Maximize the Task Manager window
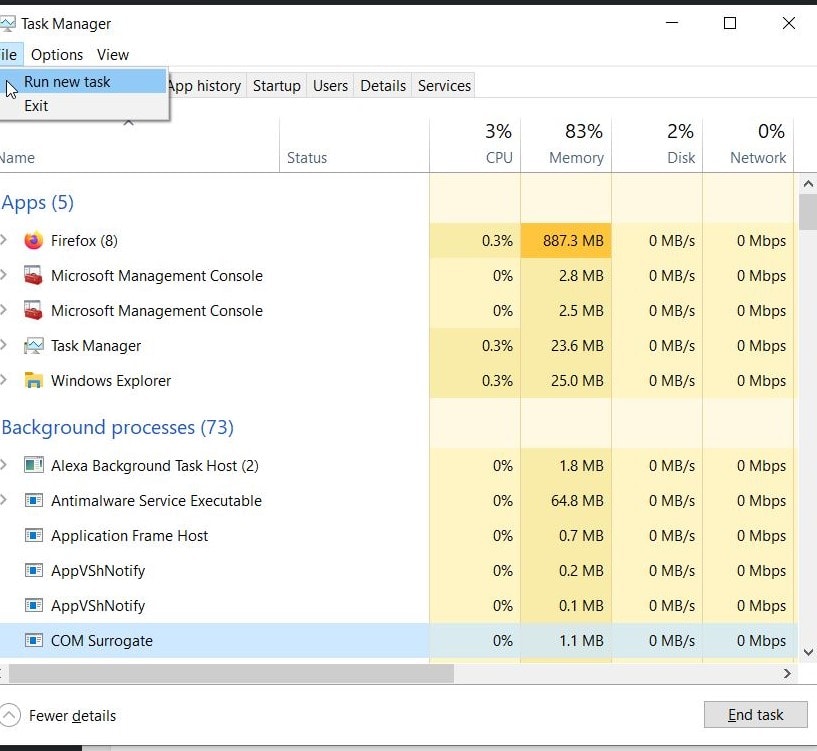 pos(729,23)
